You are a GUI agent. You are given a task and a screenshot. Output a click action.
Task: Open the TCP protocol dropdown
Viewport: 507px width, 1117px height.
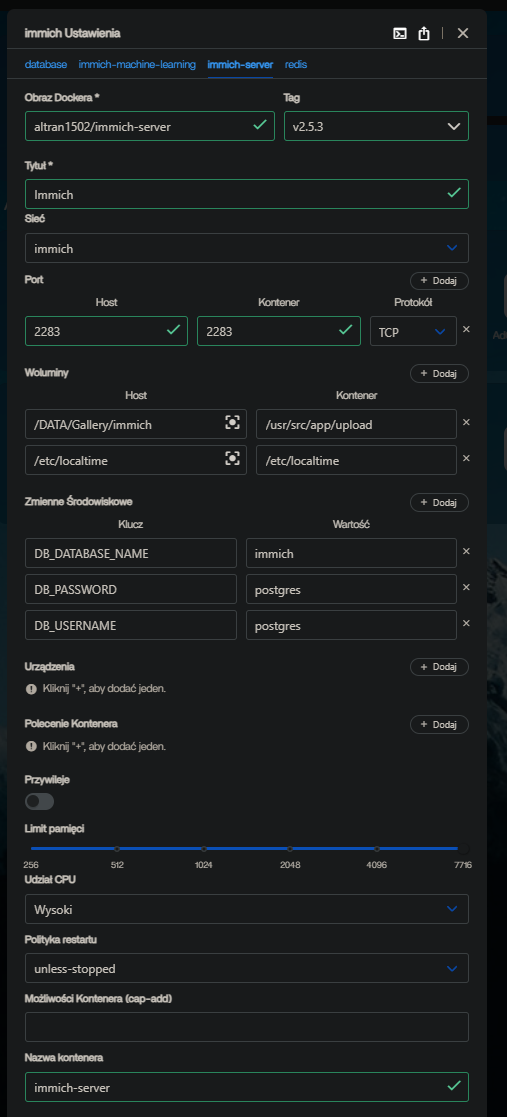point(413,331)
